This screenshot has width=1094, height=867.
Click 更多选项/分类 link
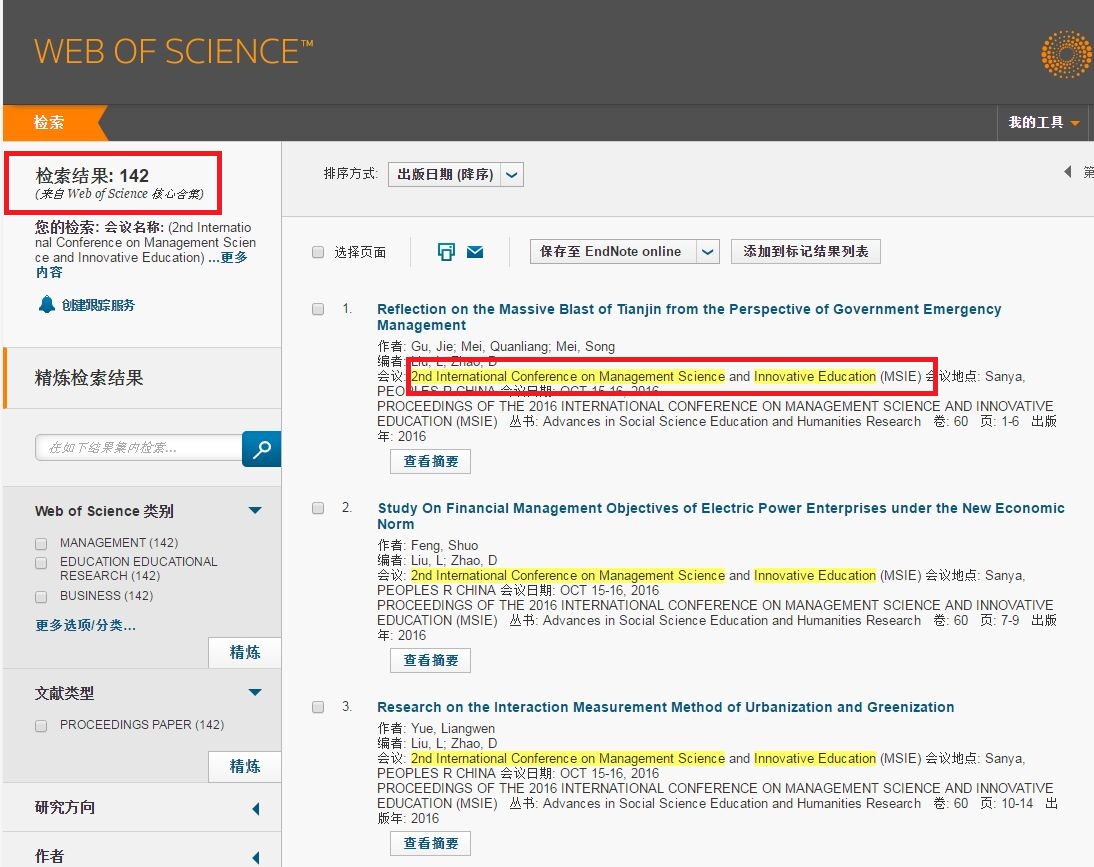(x=86, y=625)
